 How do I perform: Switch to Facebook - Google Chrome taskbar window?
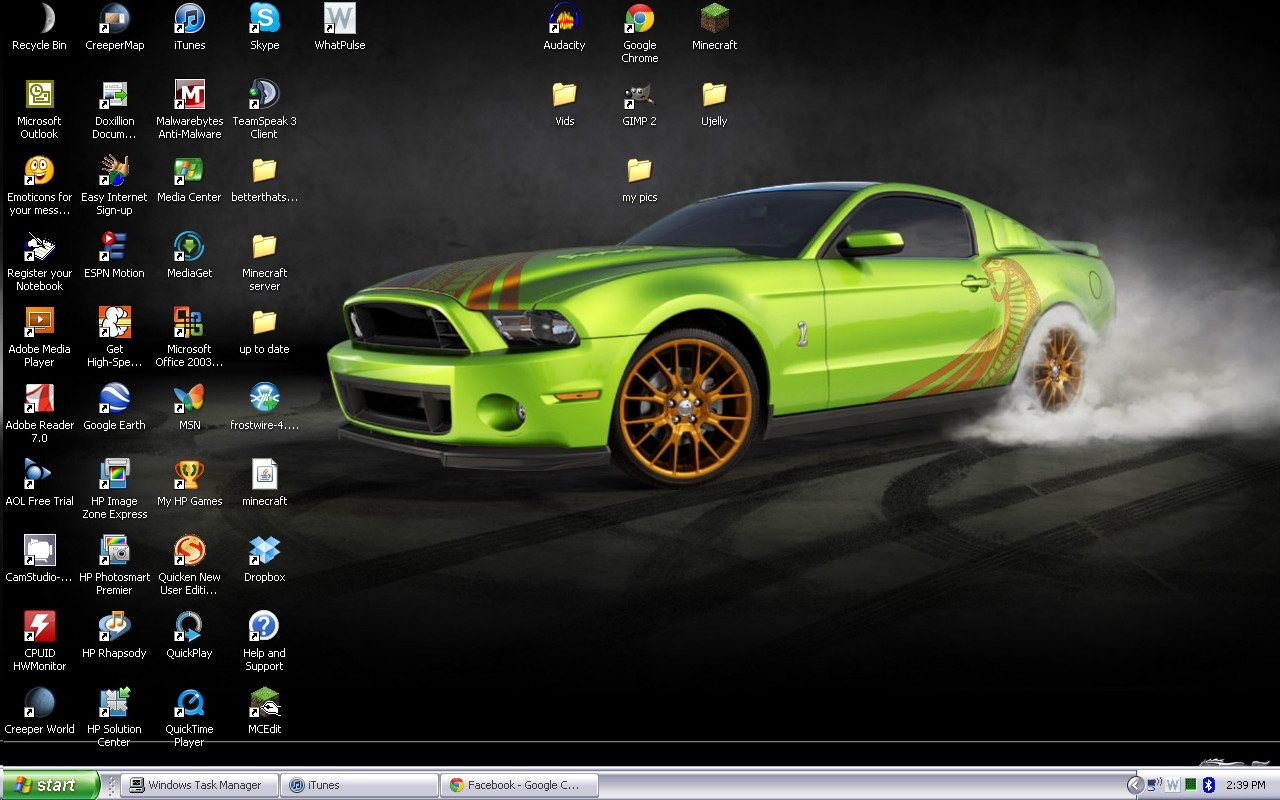[x=518, y=785]
